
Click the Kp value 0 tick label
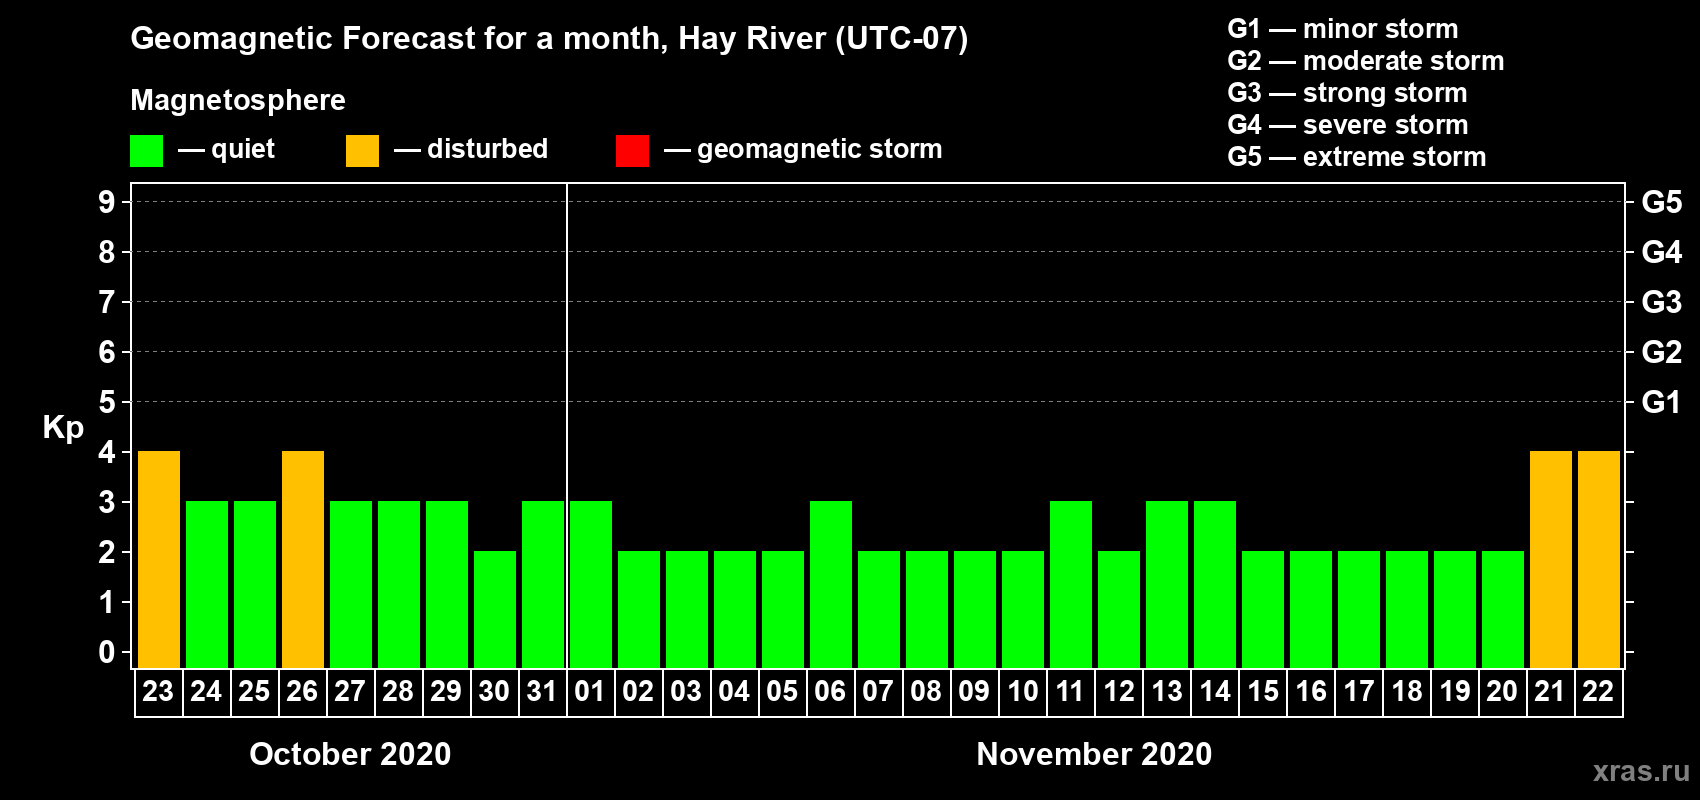click(x=107, y=652)
